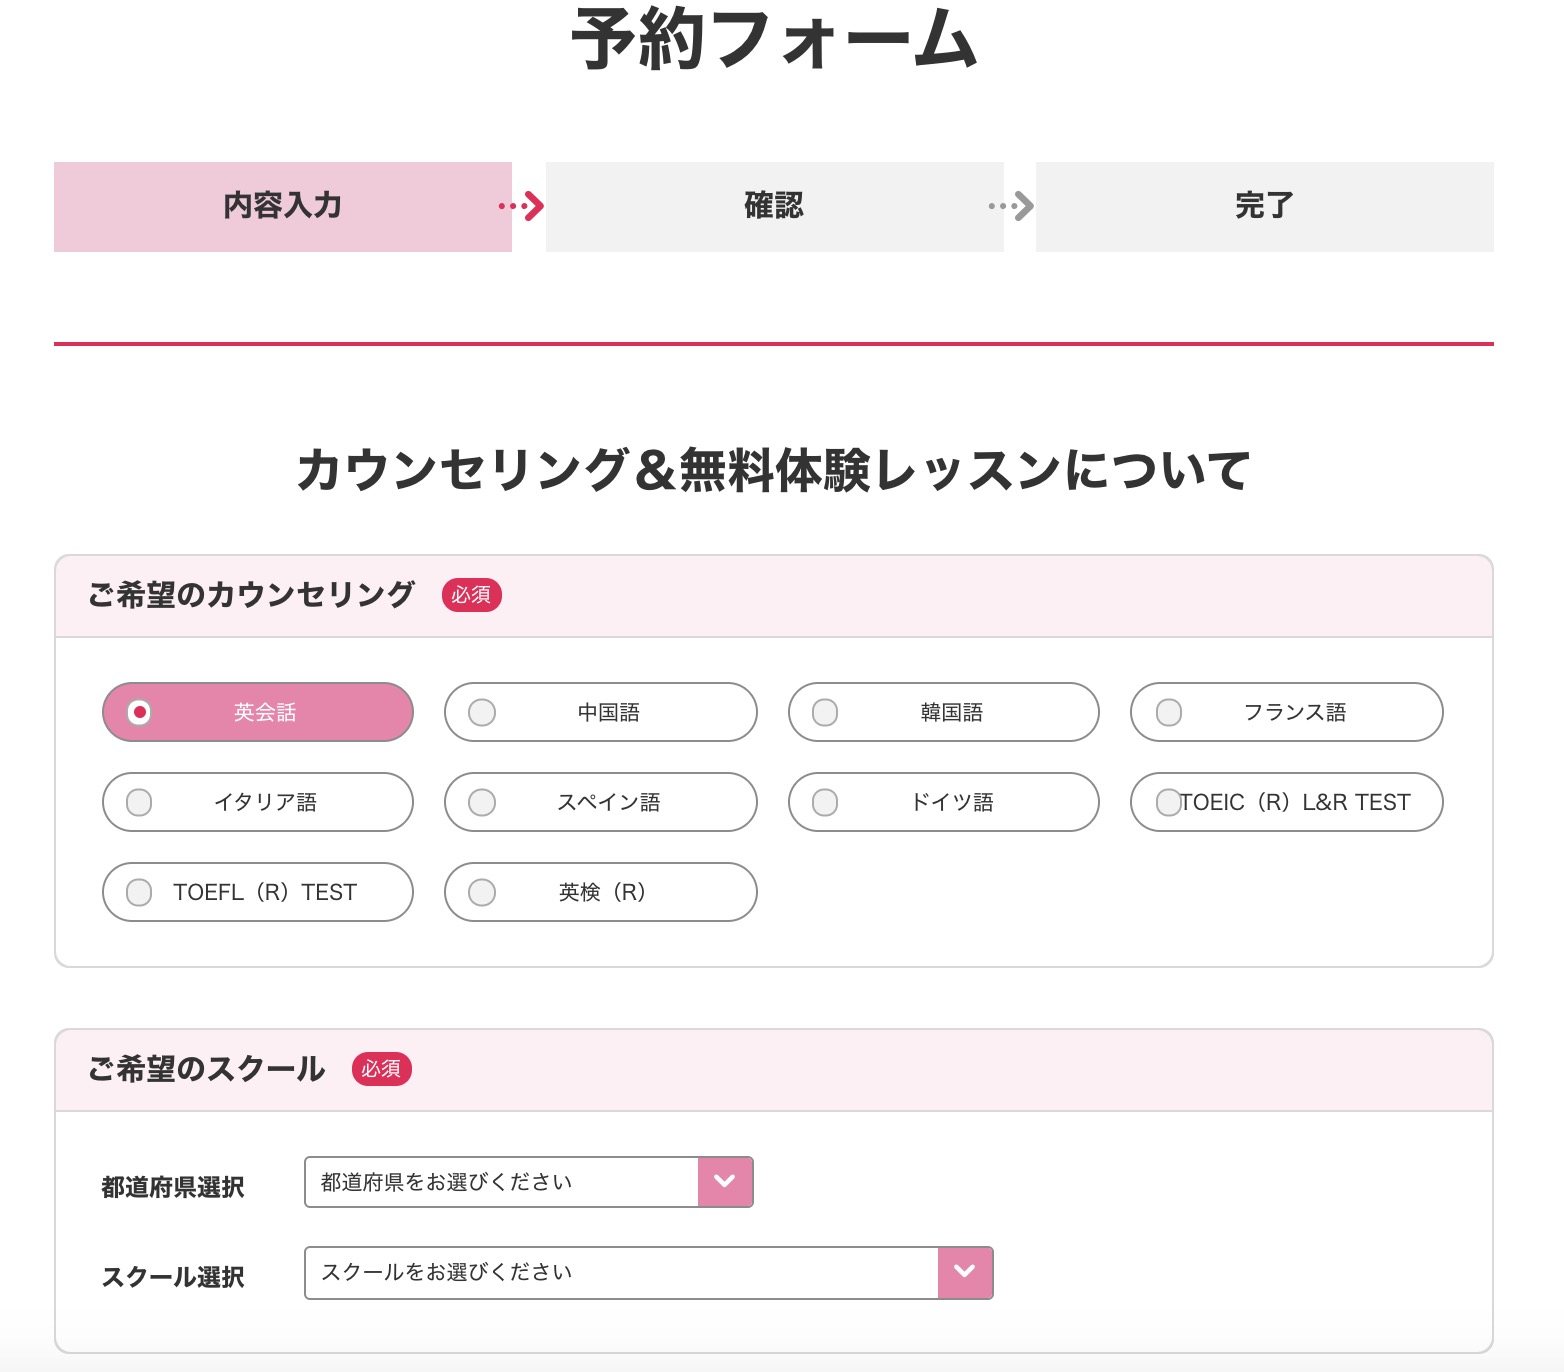Select ドイツ語 counseling option
This screenshot has width=1564, height=1372.
(x=943, y=802)
